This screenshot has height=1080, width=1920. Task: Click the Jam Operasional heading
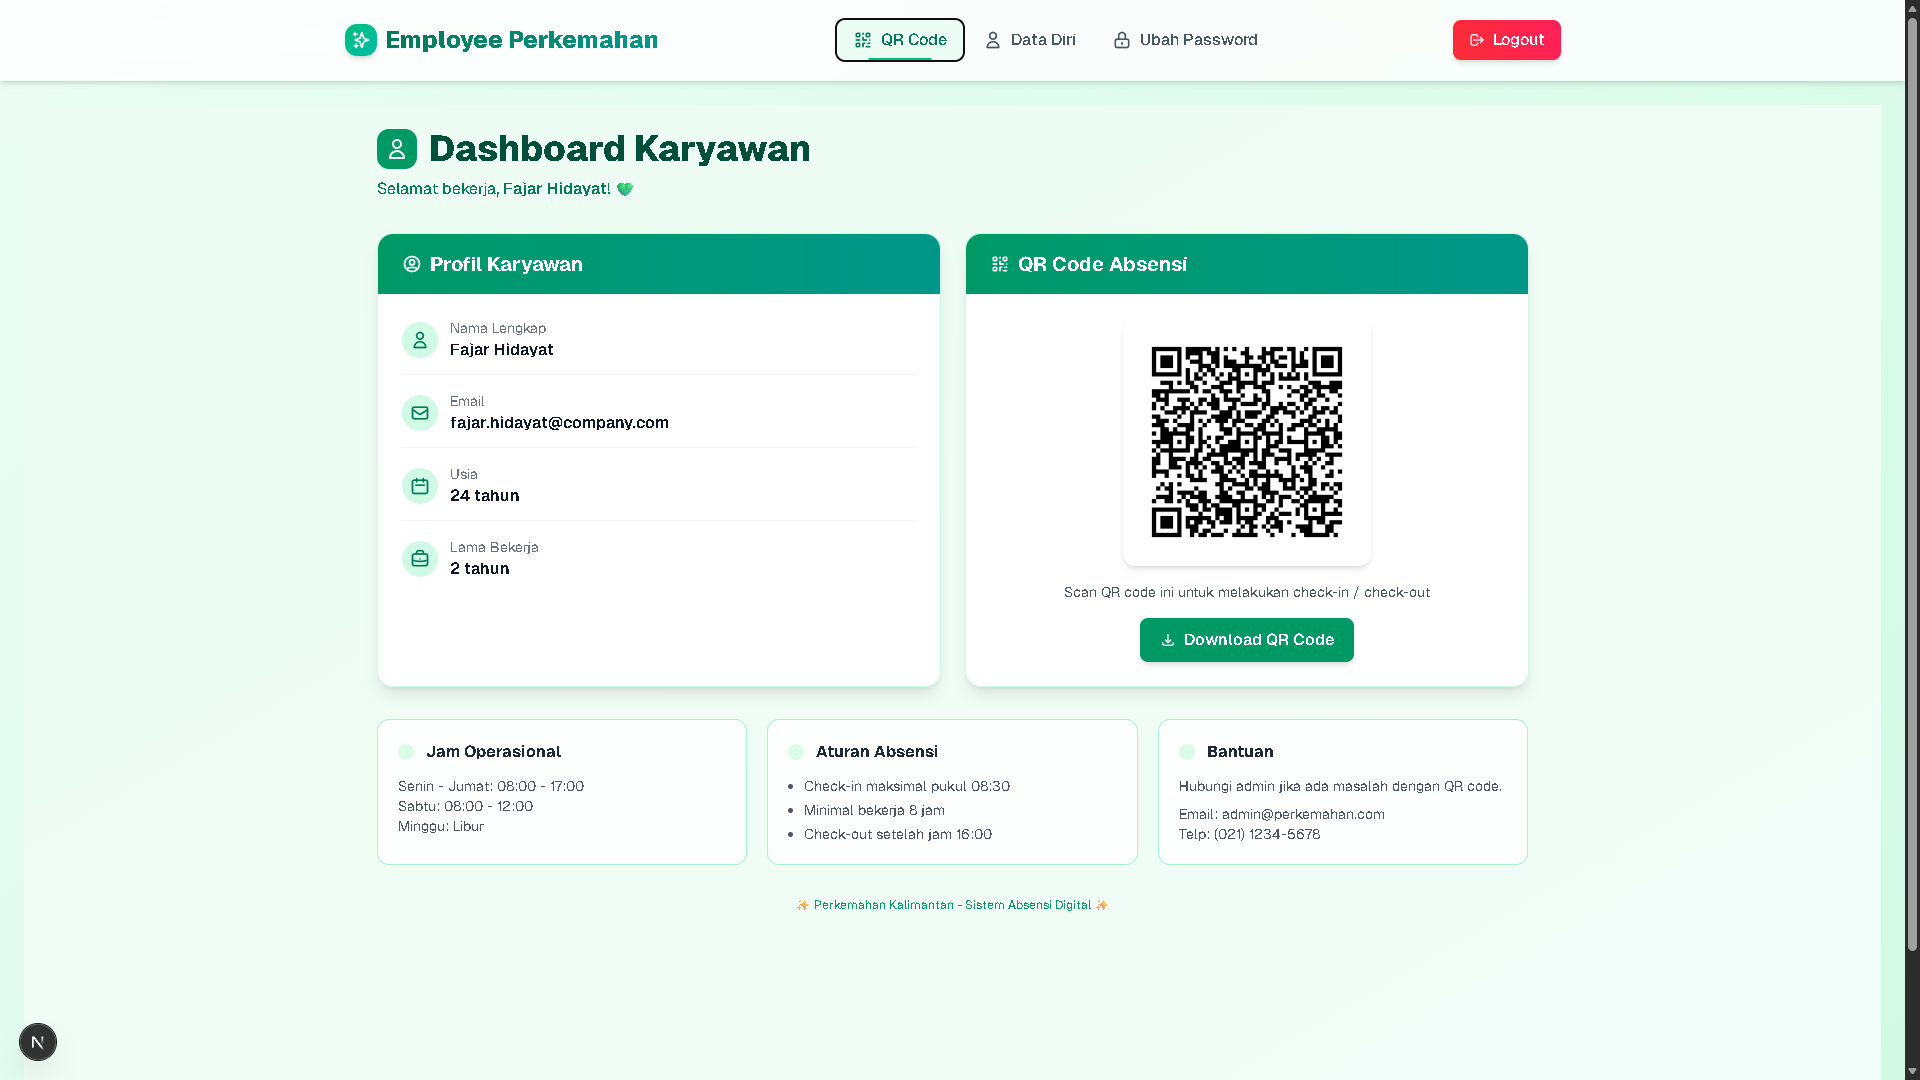tap(494, 752)
